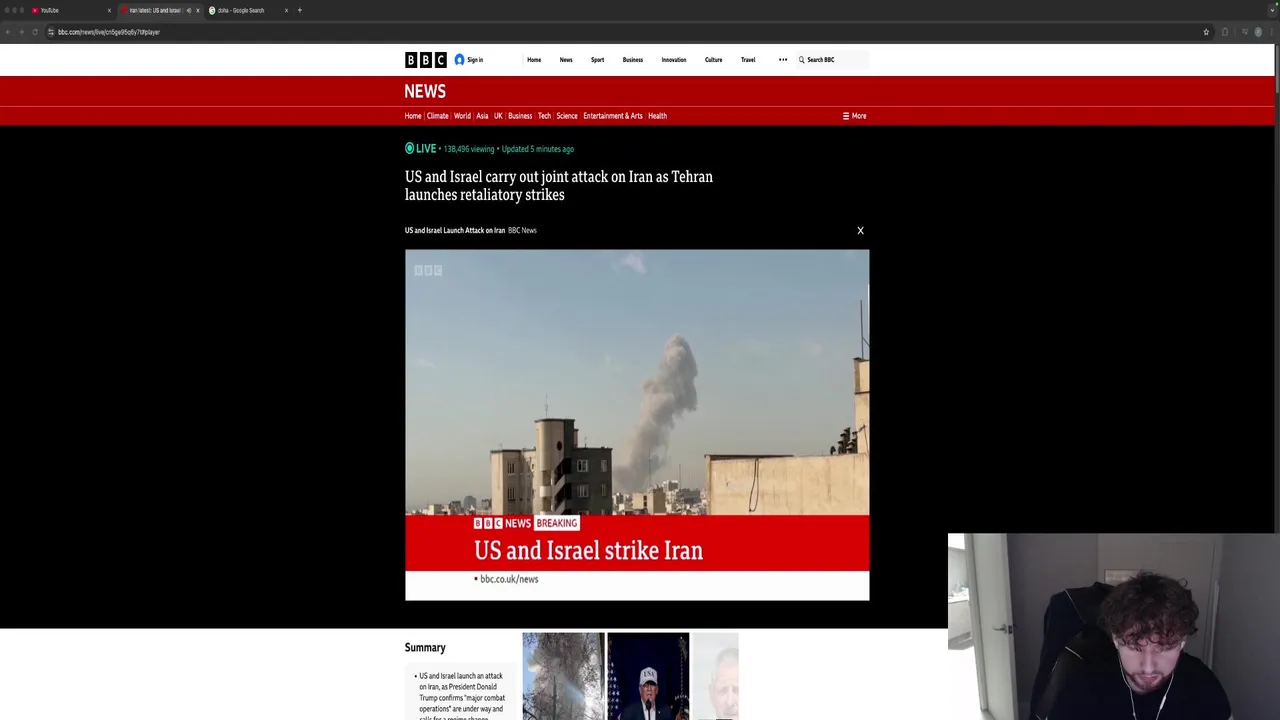Open Sport in top BBC navigation
Screen dimensions: 1280x720
[x=597, y=60]
